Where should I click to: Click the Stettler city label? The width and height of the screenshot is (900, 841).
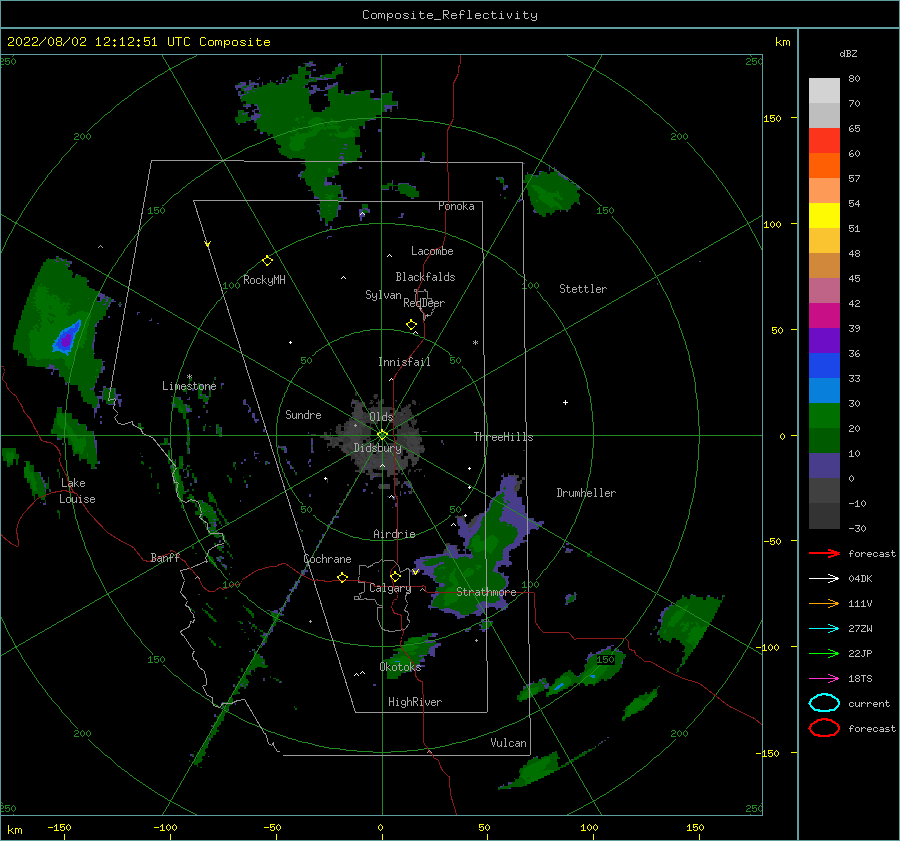pos(583,289)
